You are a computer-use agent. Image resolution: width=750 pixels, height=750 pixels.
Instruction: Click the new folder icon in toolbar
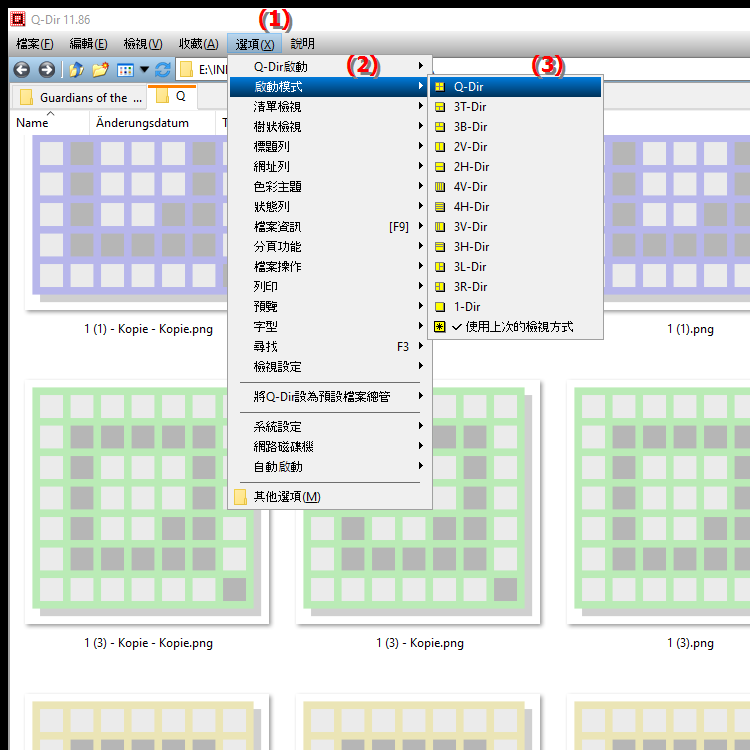coord(100,70)
